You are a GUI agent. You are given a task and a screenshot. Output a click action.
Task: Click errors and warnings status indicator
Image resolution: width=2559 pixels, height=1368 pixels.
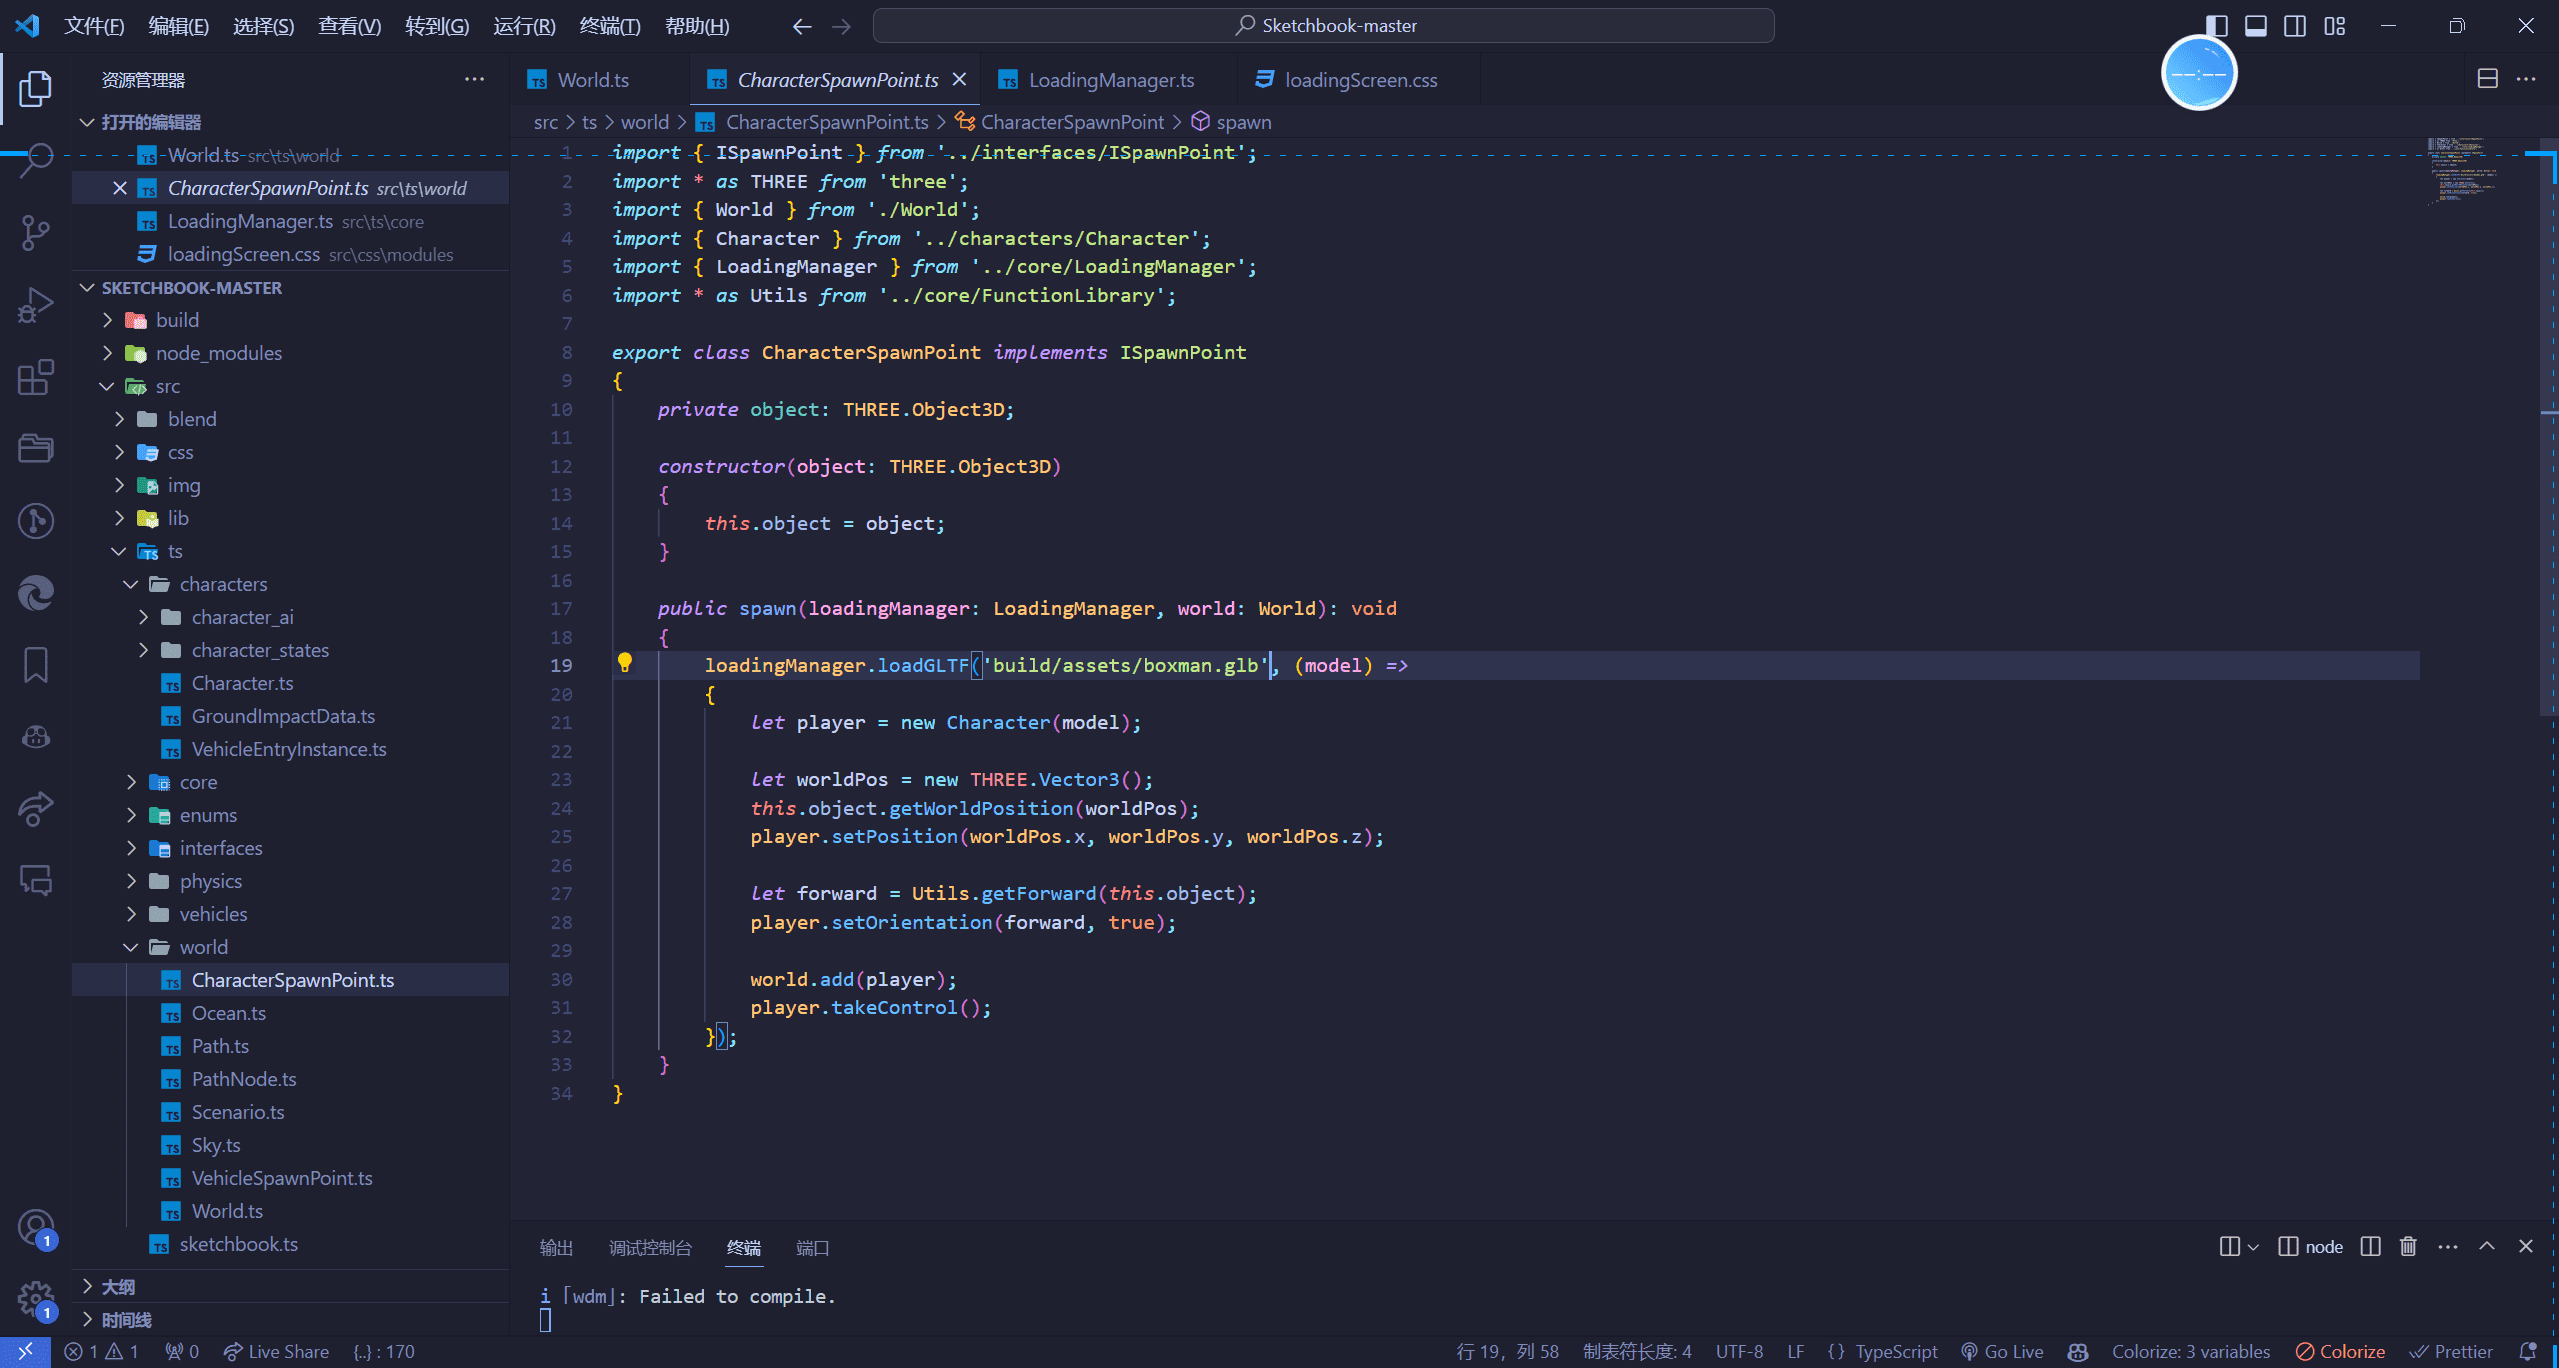click(x=102, y=1351)
